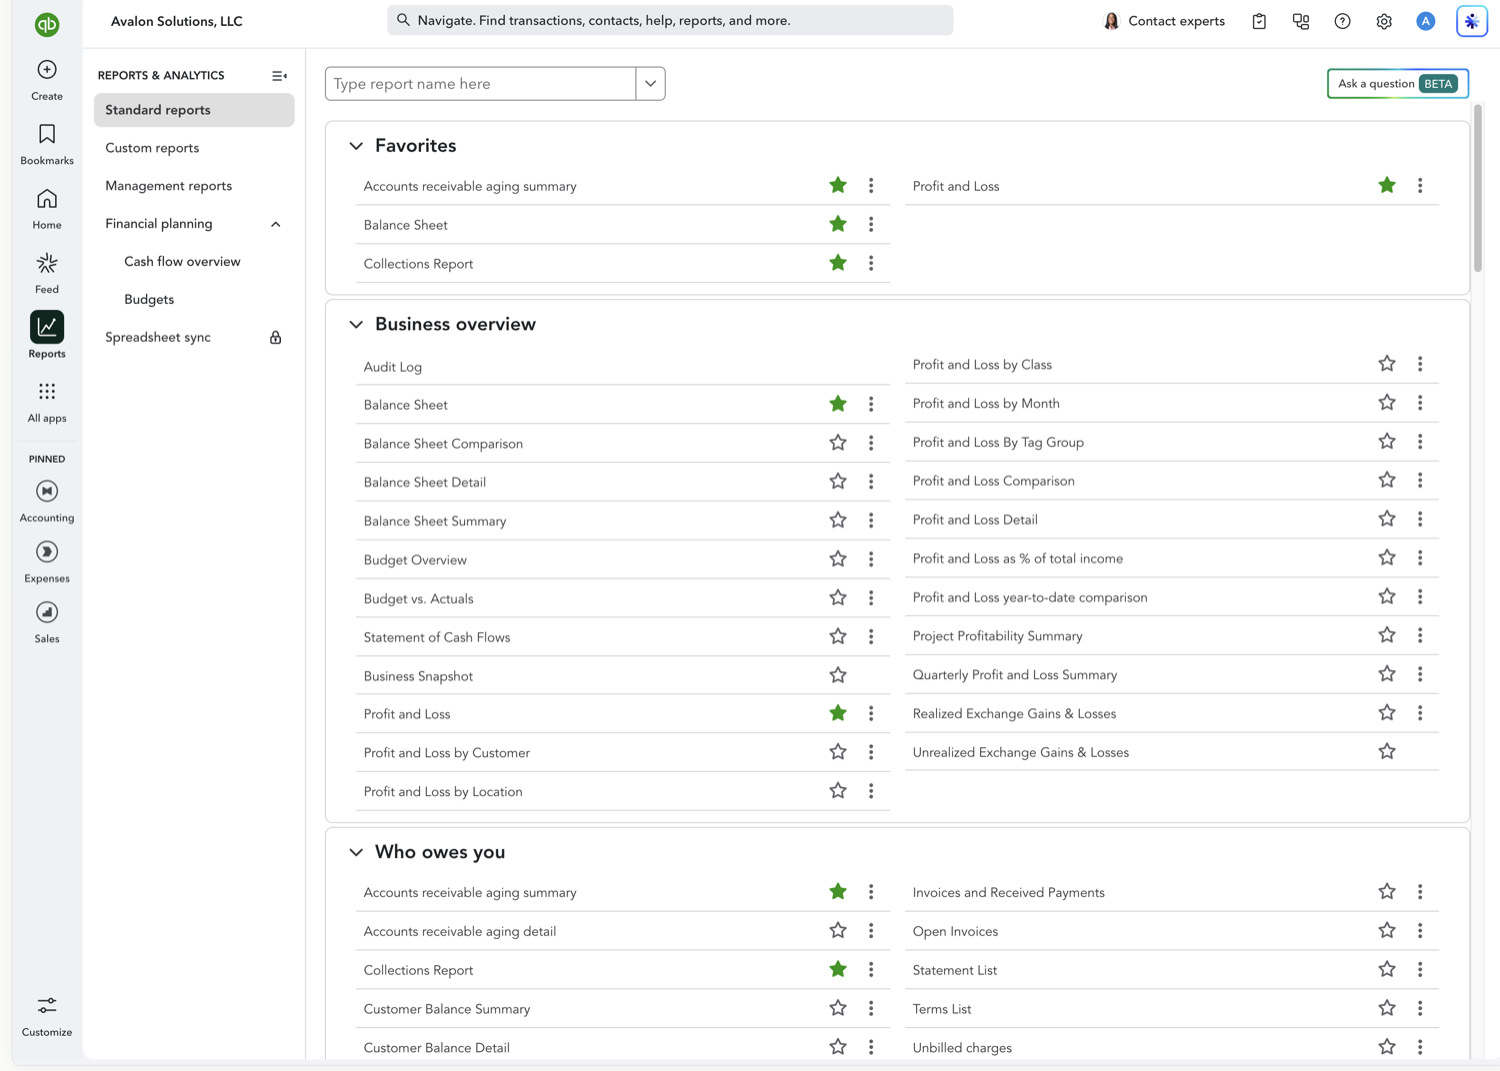Open more options for Collections Report in Favorites
This screenshot has width=1500, height=1071.
(x=871, y=263)
